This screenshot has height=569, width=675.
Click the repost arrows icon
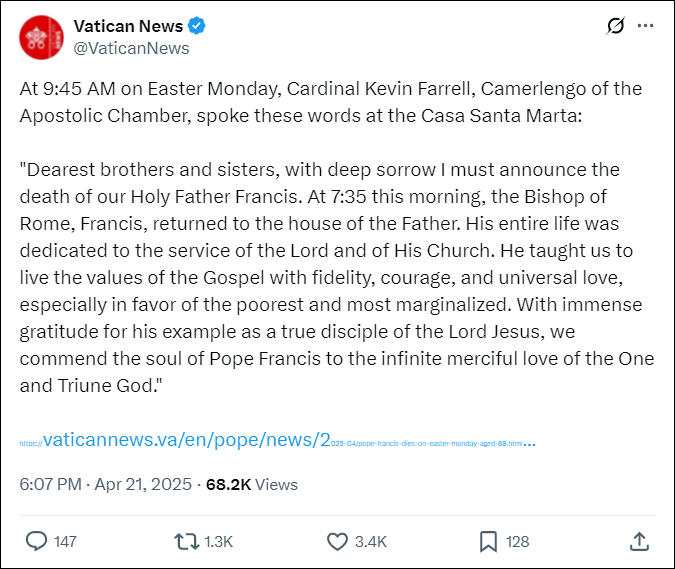[x=186, y=541]
